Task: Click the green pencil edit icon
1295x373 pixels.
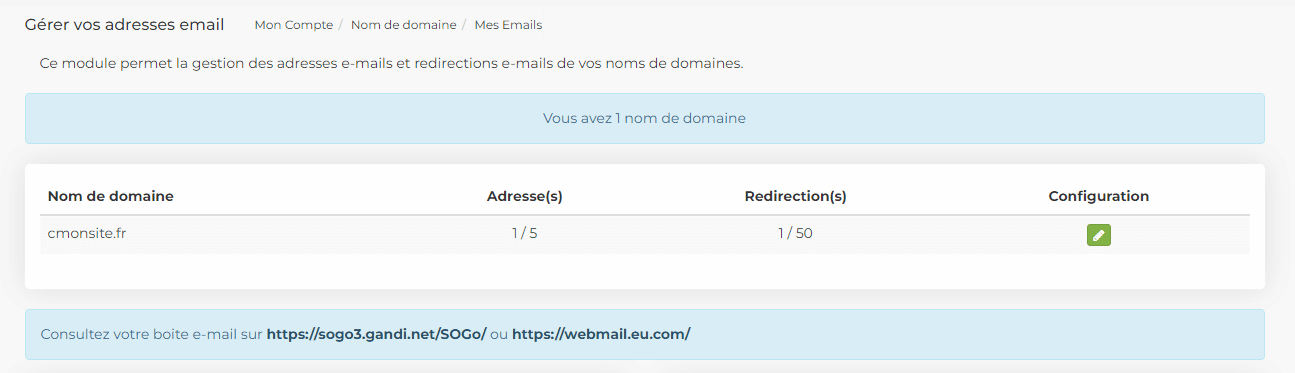Action: [1099, 235]
